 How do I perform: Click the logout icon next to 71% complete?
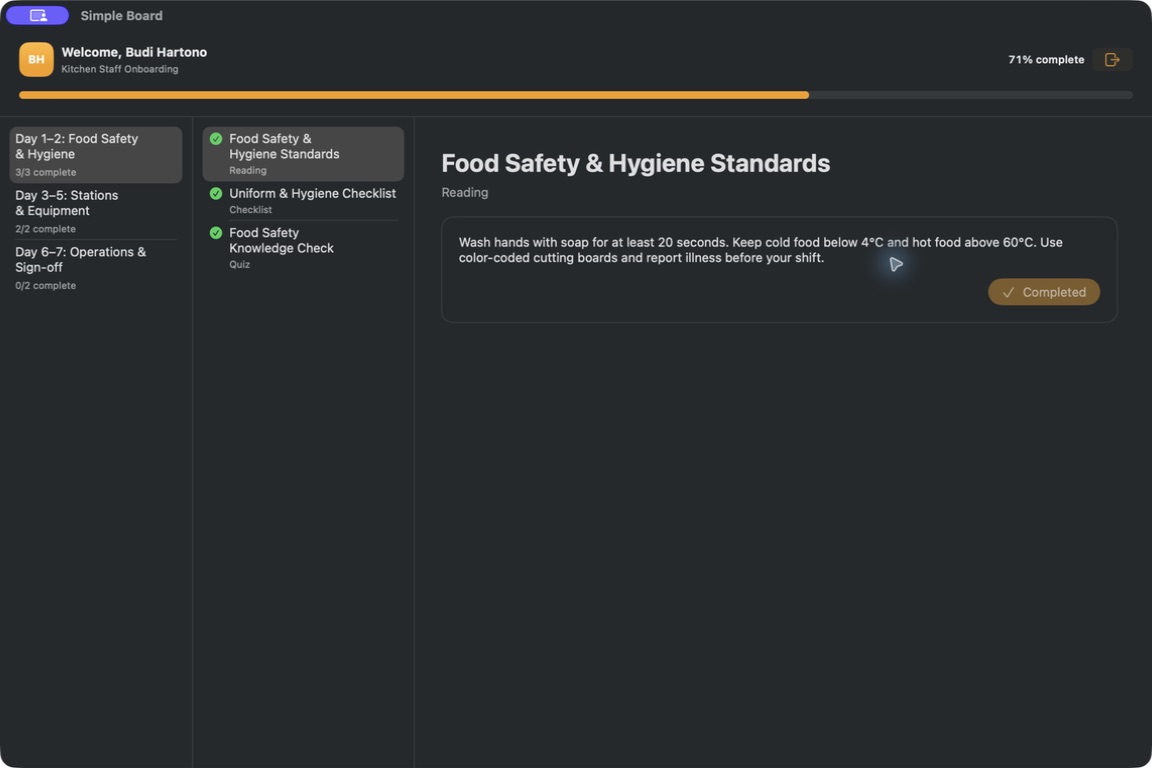1112,60
